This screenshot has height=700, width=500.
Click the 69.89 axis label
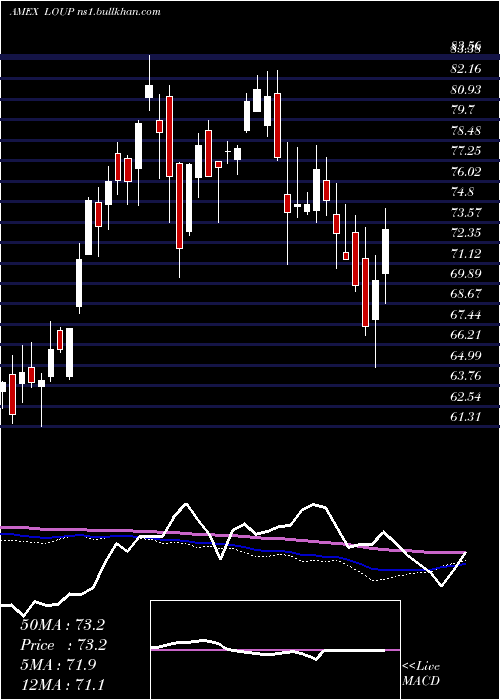pos(467,273)
